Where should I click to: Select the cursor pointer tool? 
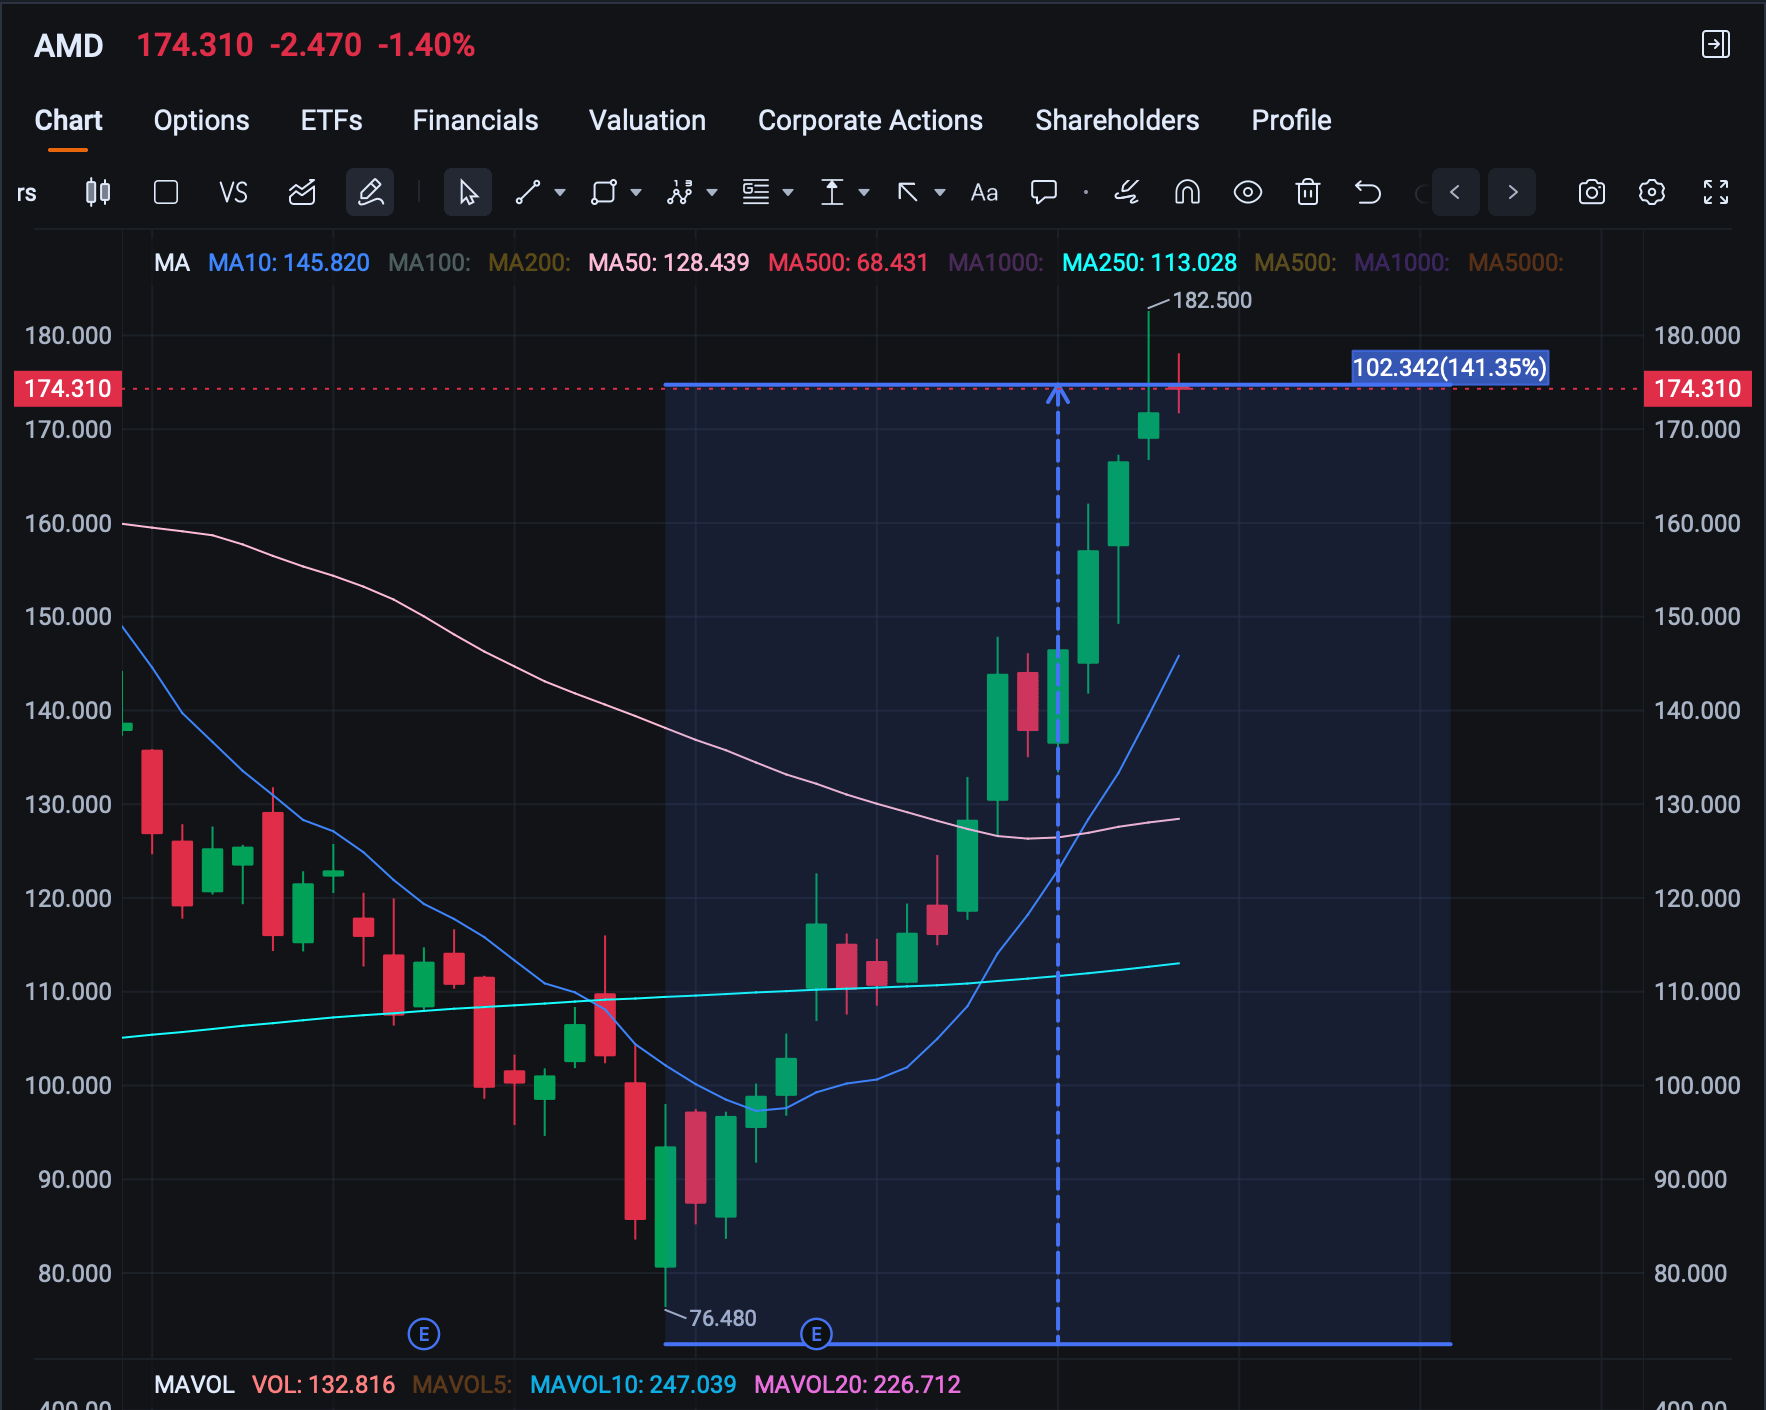[x=468, y=192]
